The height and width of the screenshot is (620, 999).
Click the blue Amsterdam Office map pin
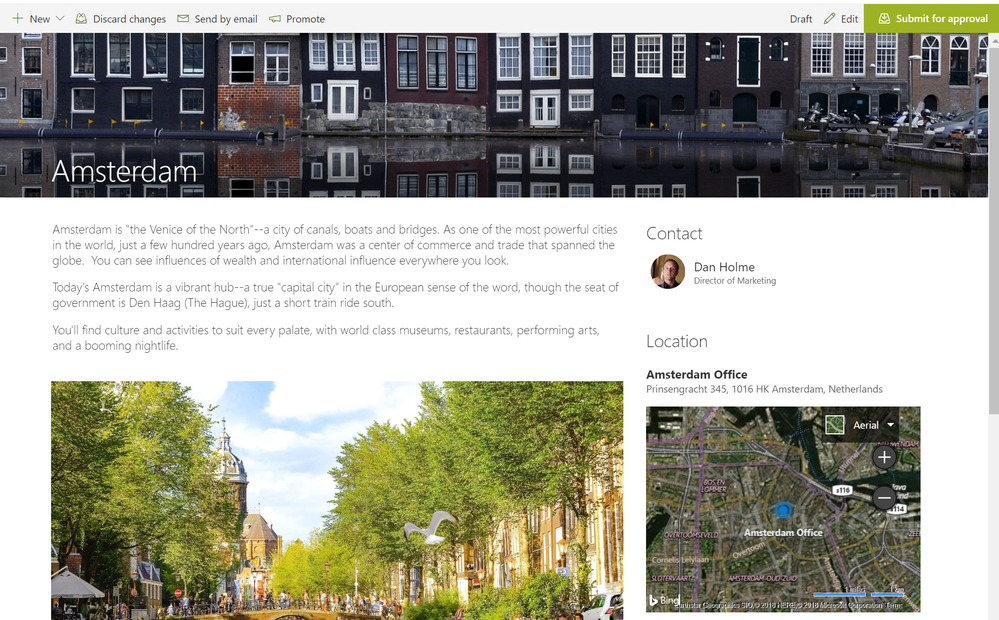click(783, 510)
